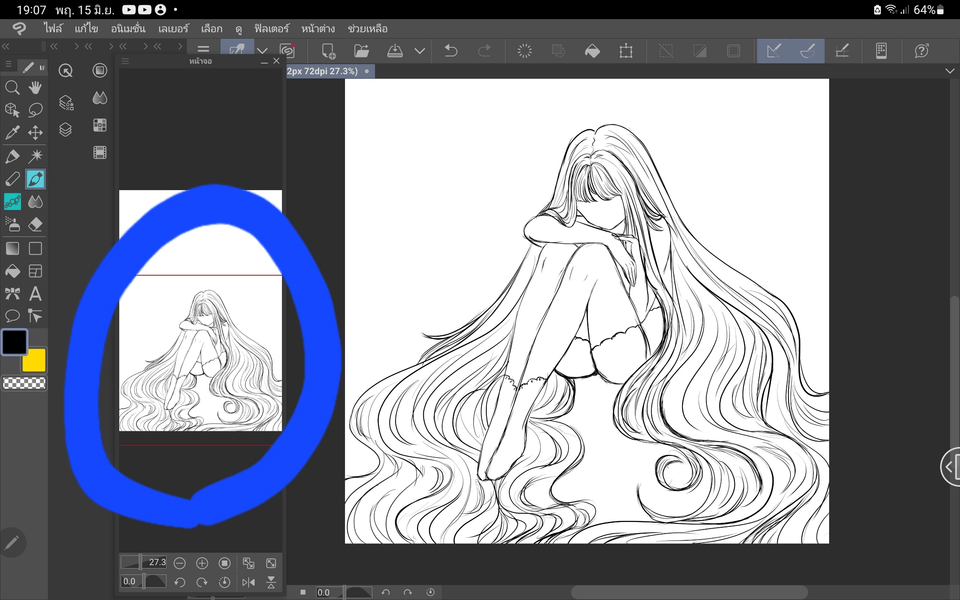Expand the right edge panel handle
Screen dimensions: 960x600
pos(950,467)
